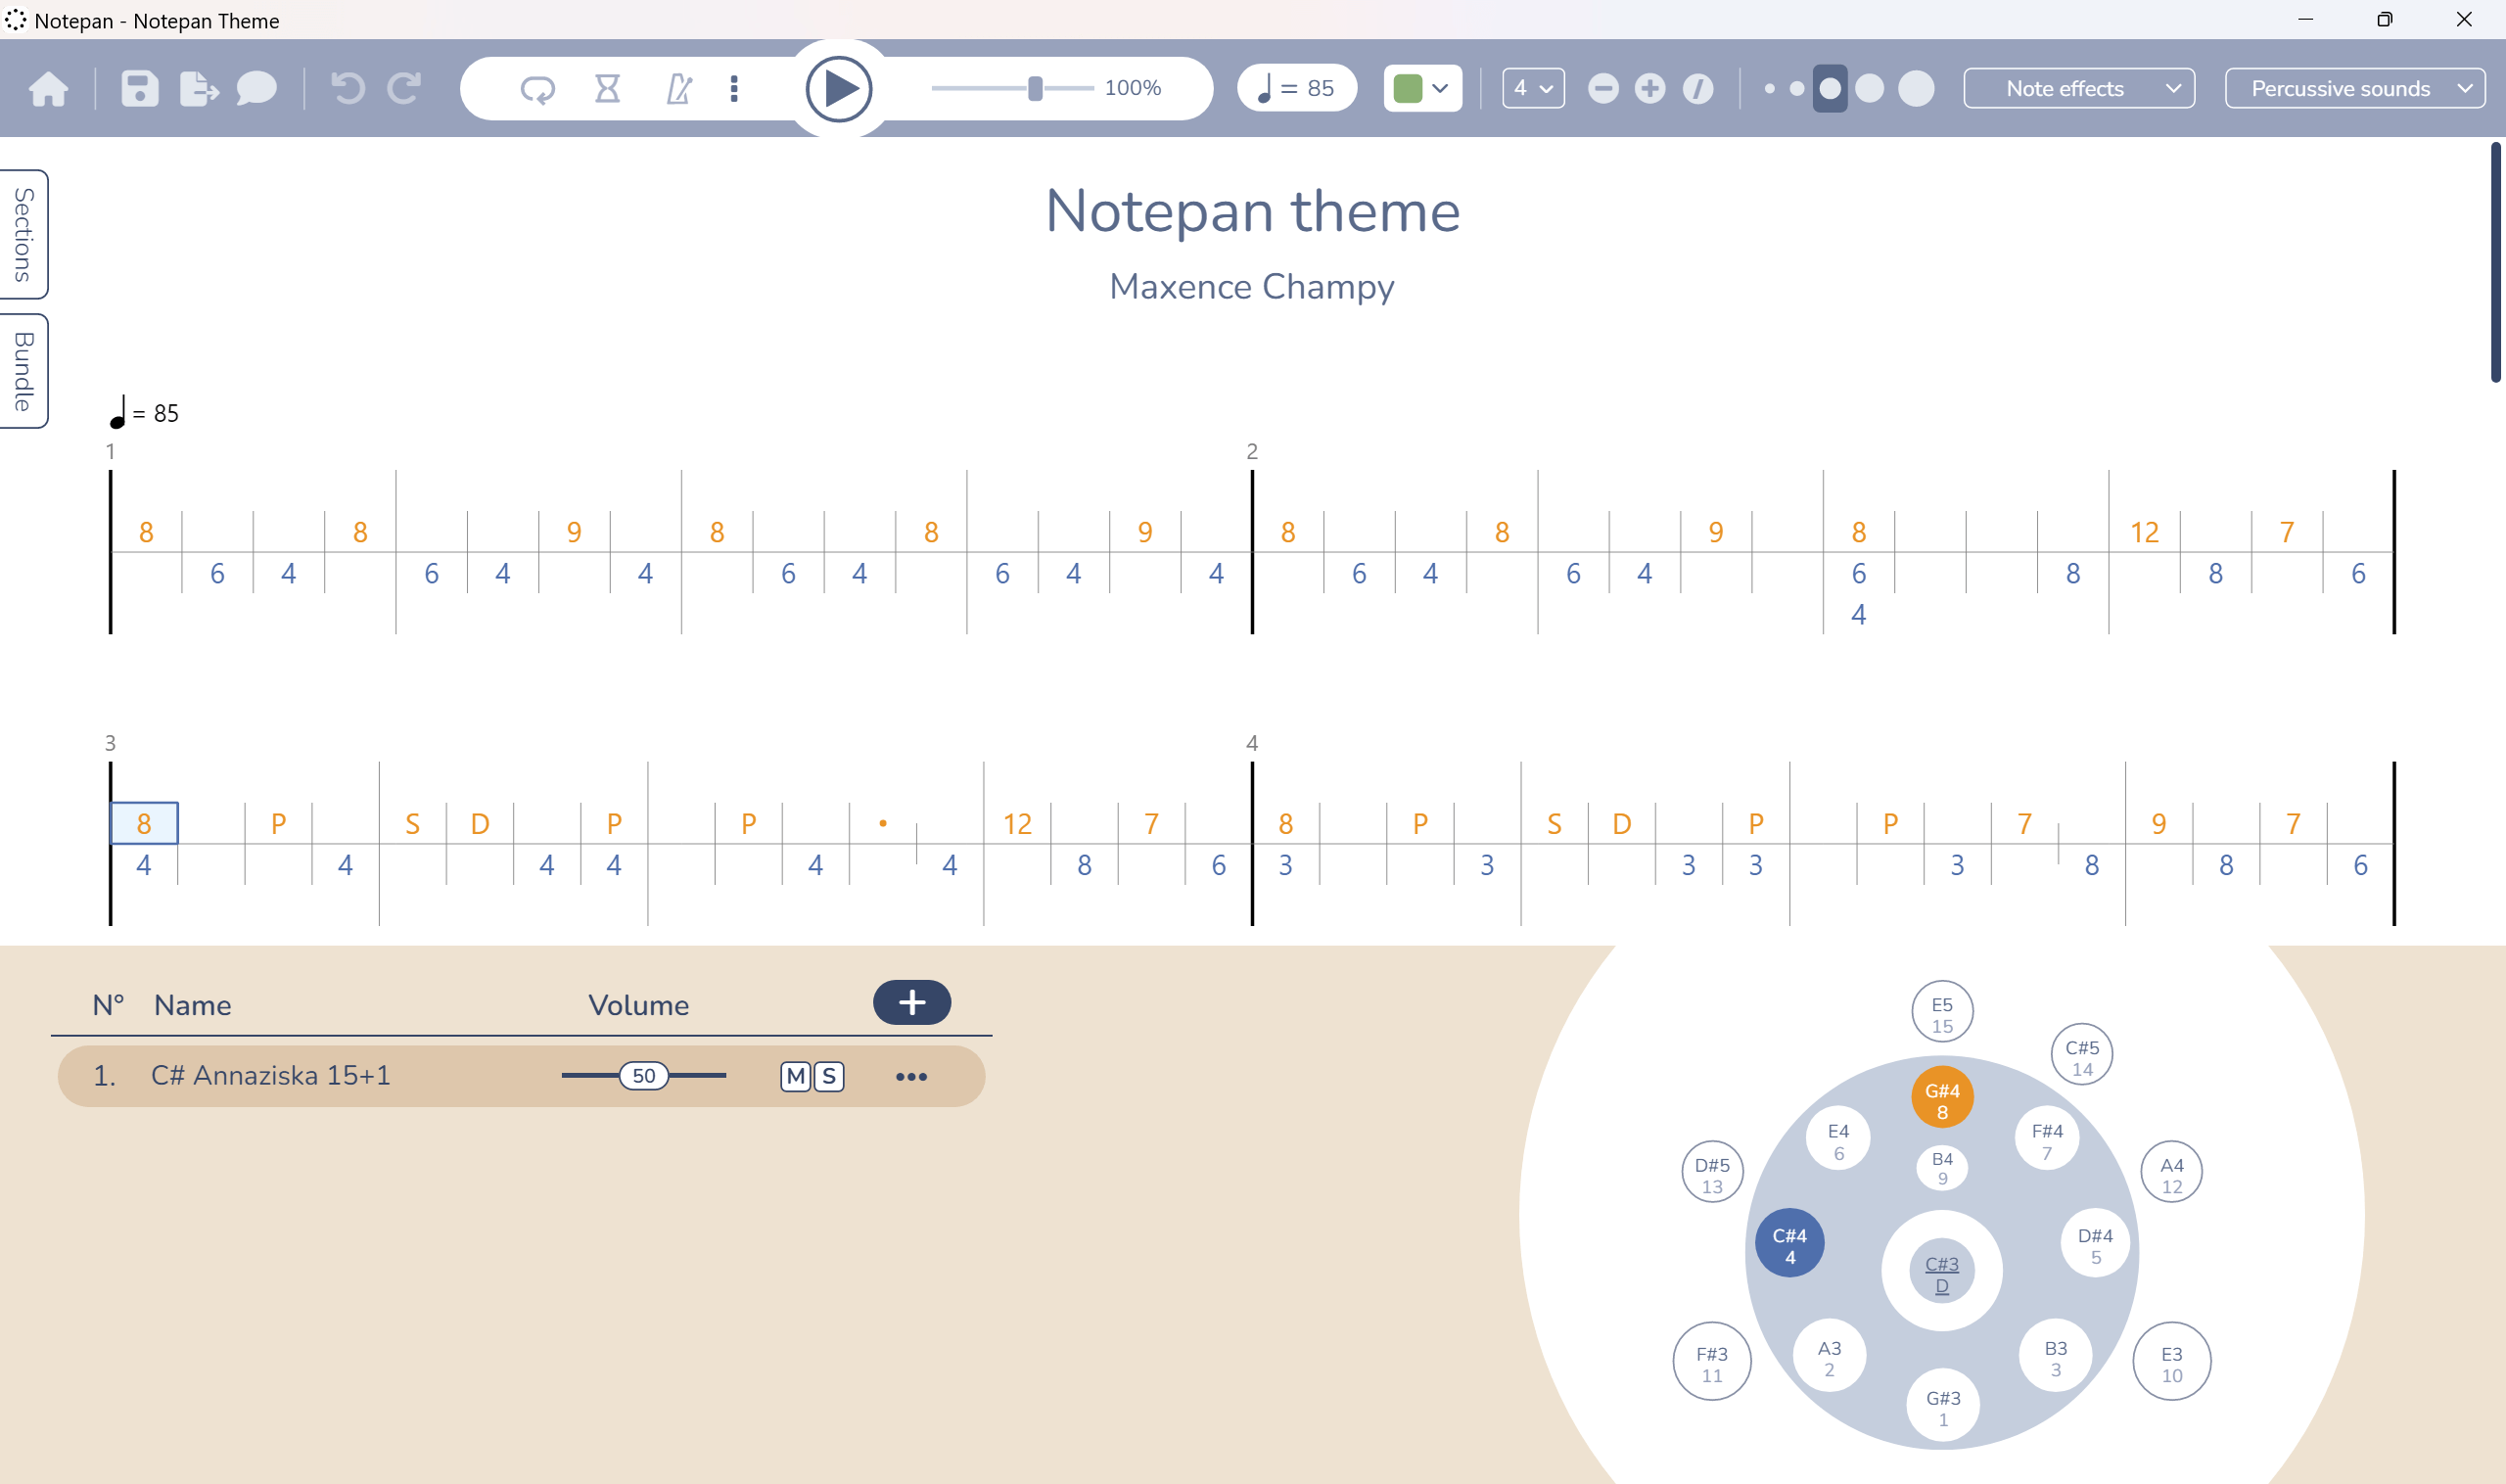Toggle loop playback icon
The width and height of the screenshot is (2506, 1484).
tap(537, 89)
